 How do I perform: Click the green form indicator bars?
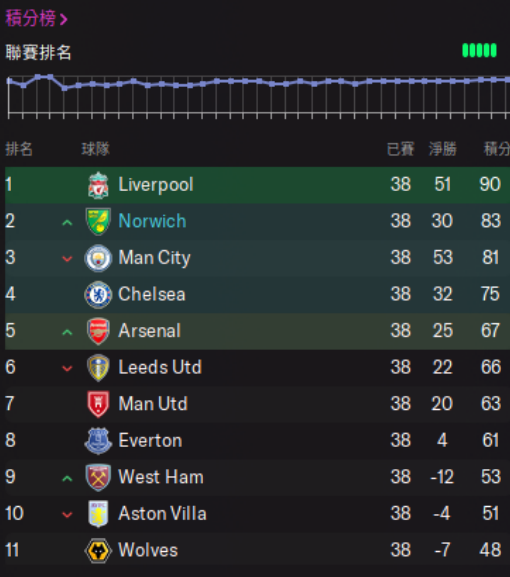(x=479, y=50)
